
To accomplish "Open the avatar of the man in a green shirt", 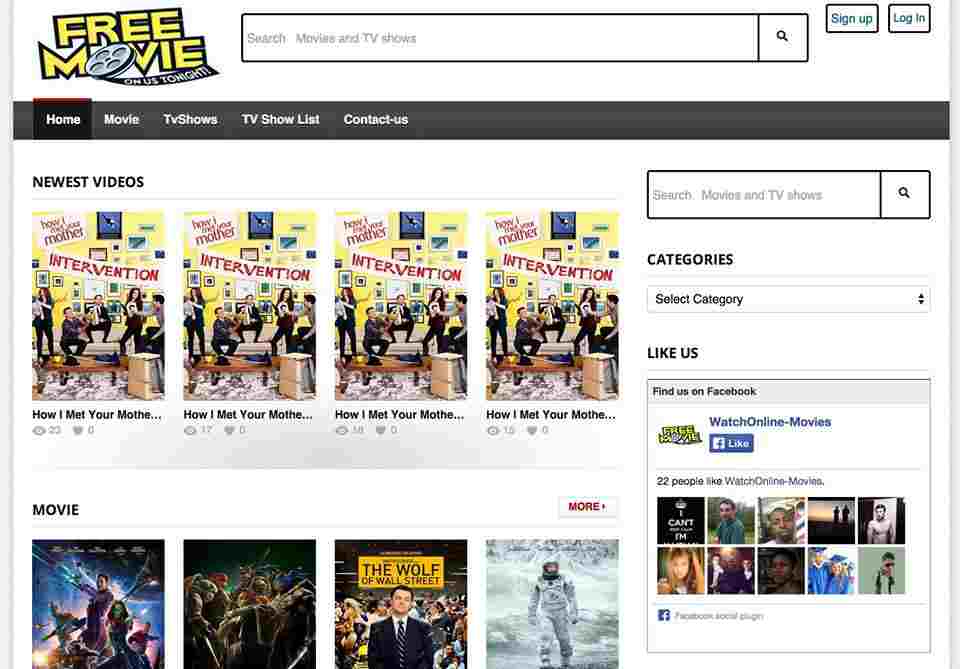I will (x=731, y=520).
